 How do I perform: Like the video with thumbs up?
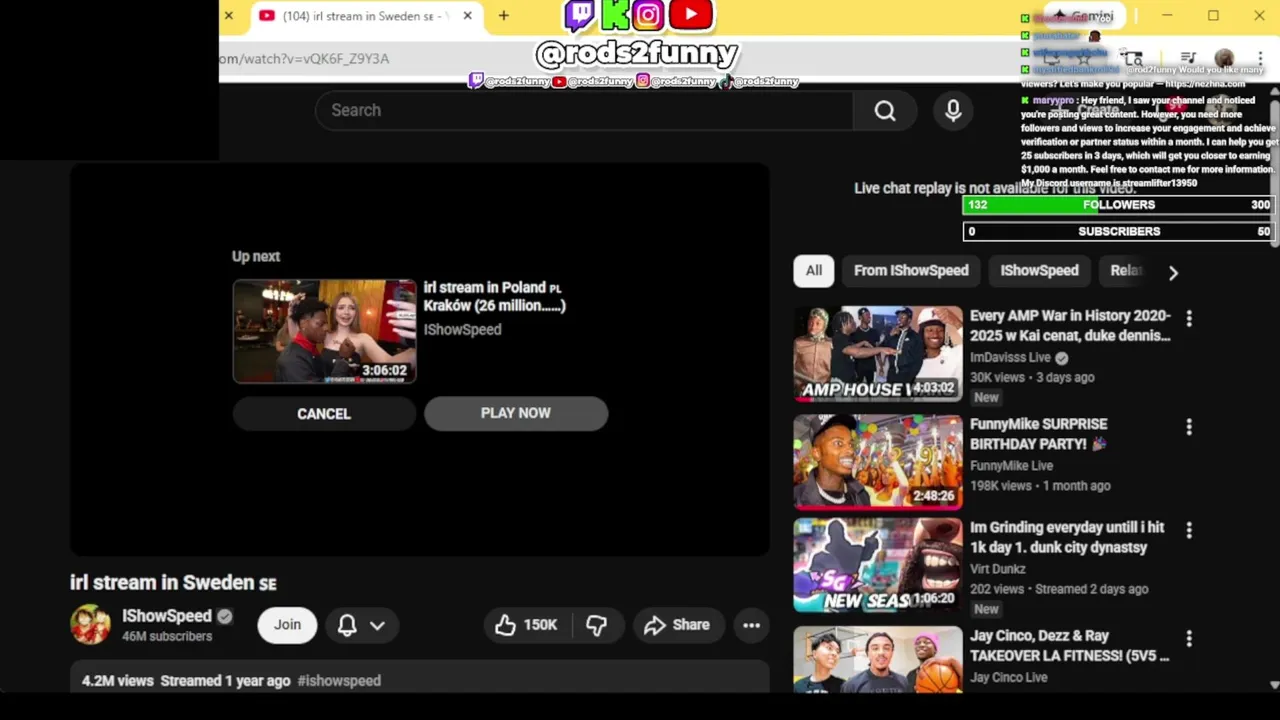pyautogui.click(x=525, y=625)
